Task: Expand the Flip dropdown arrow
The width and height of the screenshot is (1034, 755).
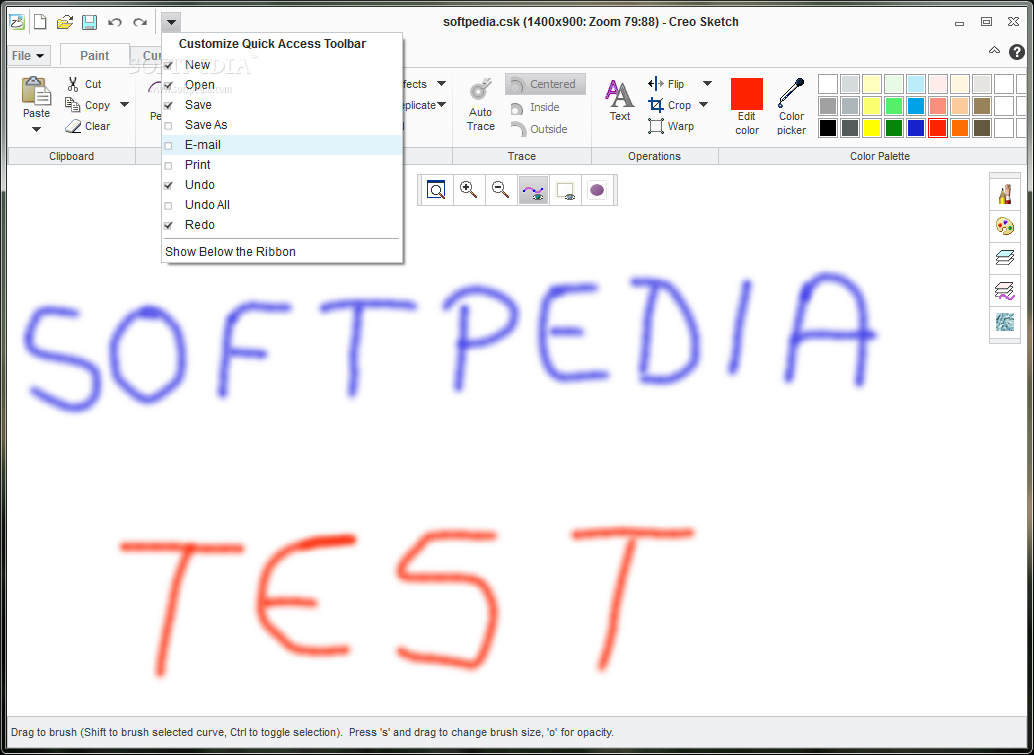Action: (x=707, y=84)
